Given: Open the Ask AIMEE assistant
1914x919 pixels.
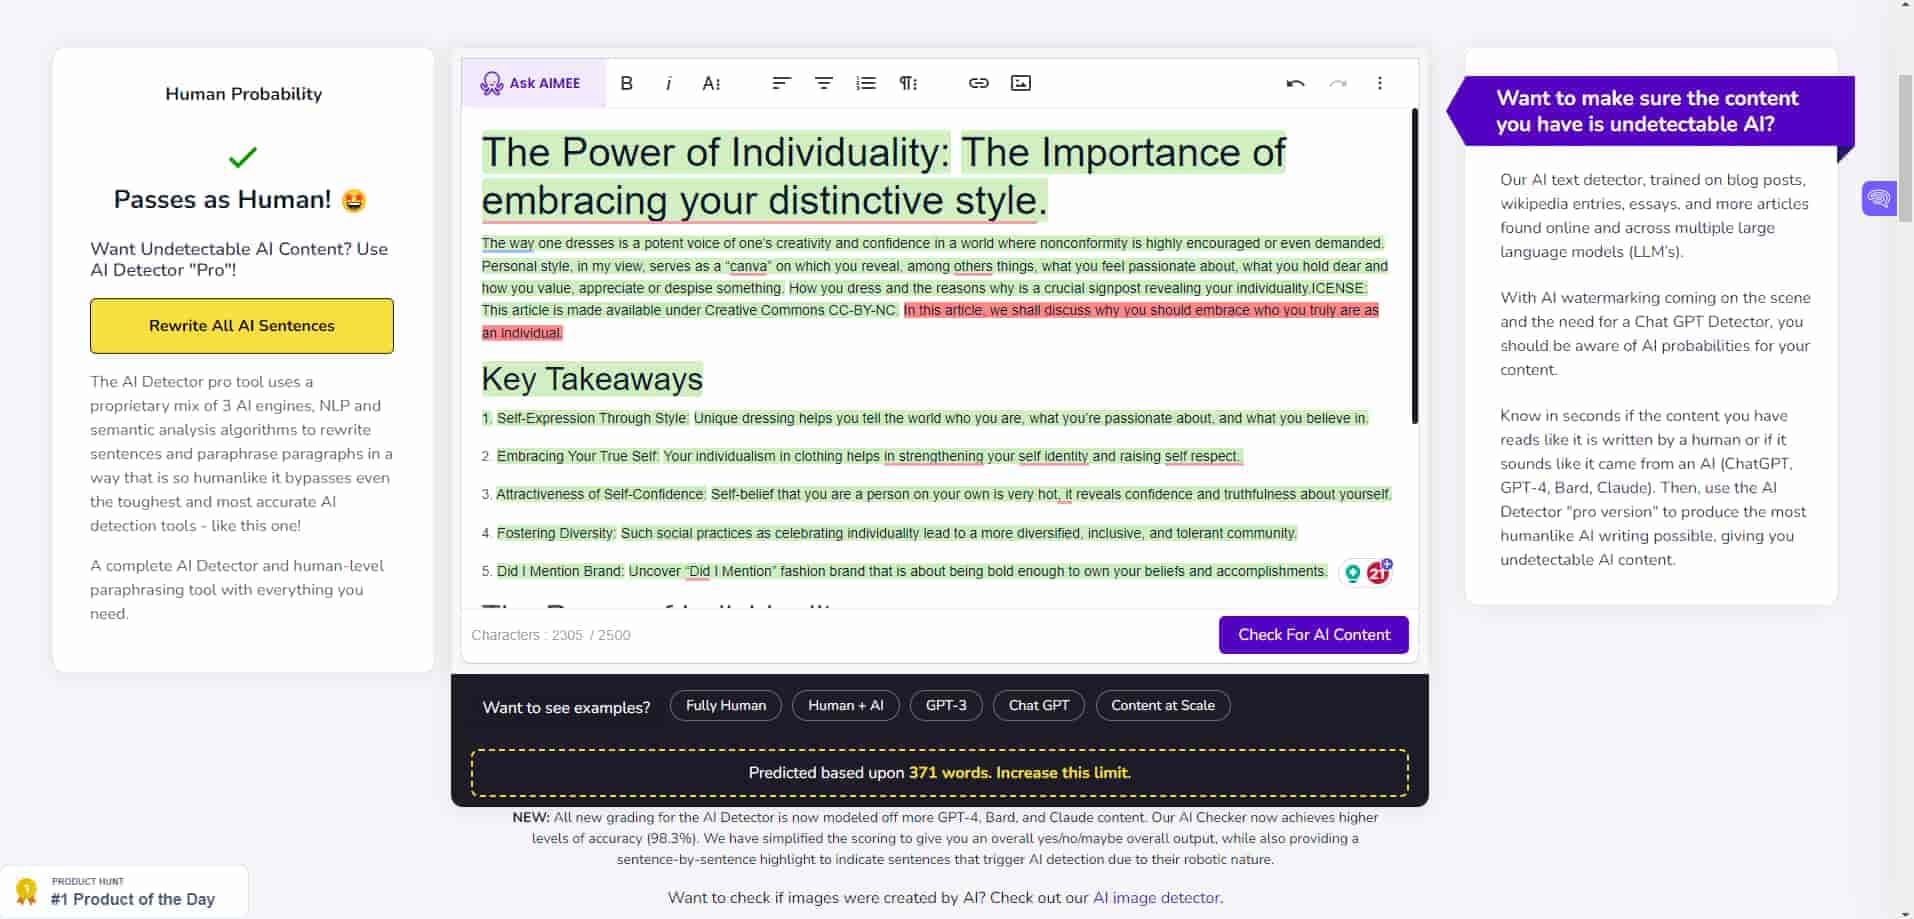Looking at the screenshot, I should coord(532,83).
